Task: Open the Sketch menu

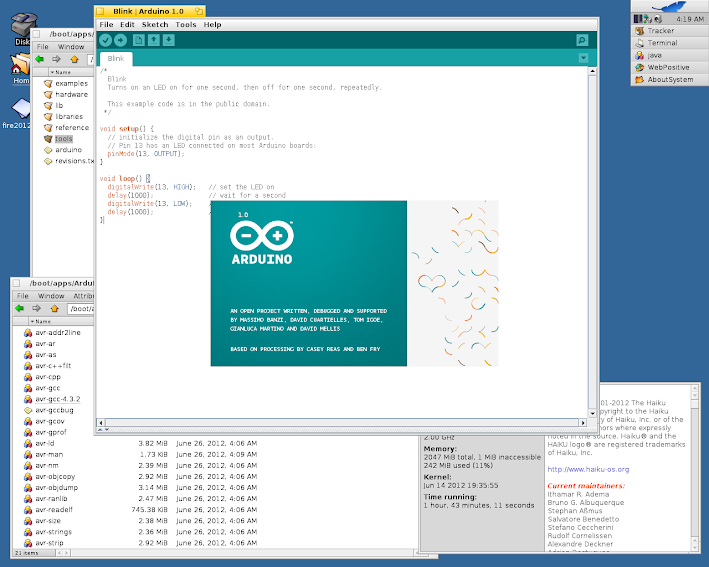Action: tap(155, 24)
